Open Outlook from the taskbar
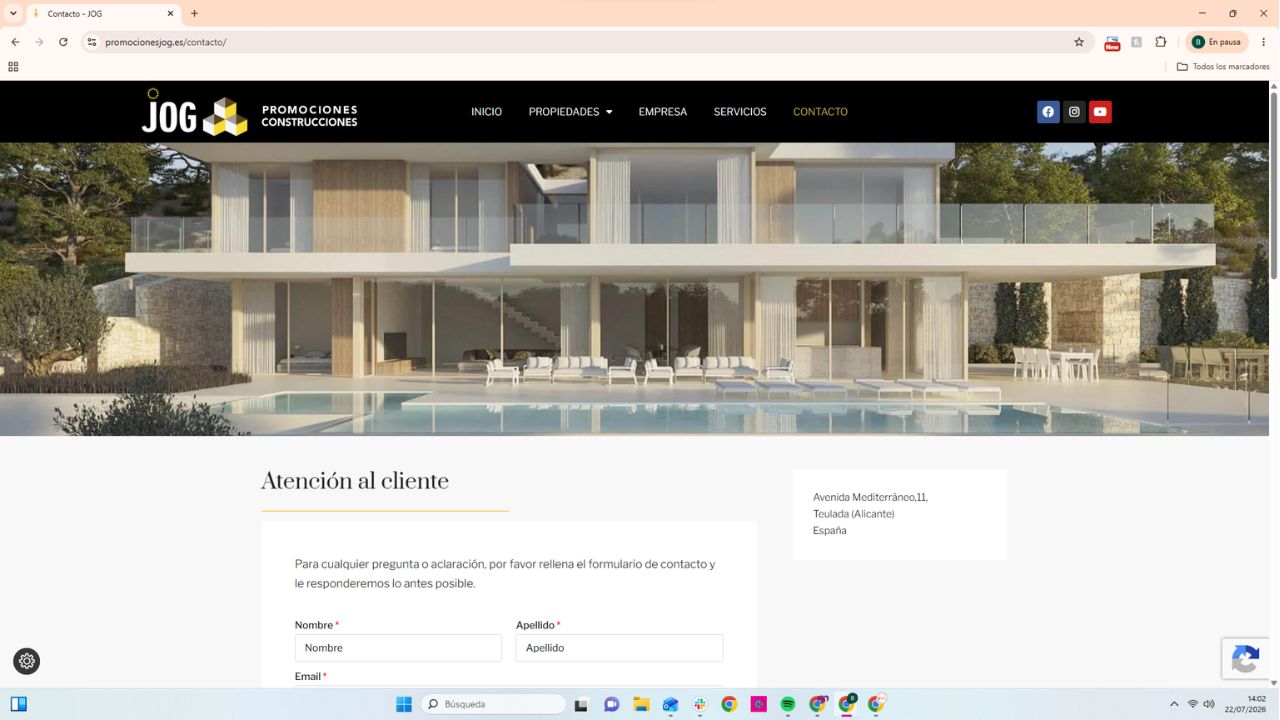The height and width of the screenshot is (720, 1280). tap(670, 704)
